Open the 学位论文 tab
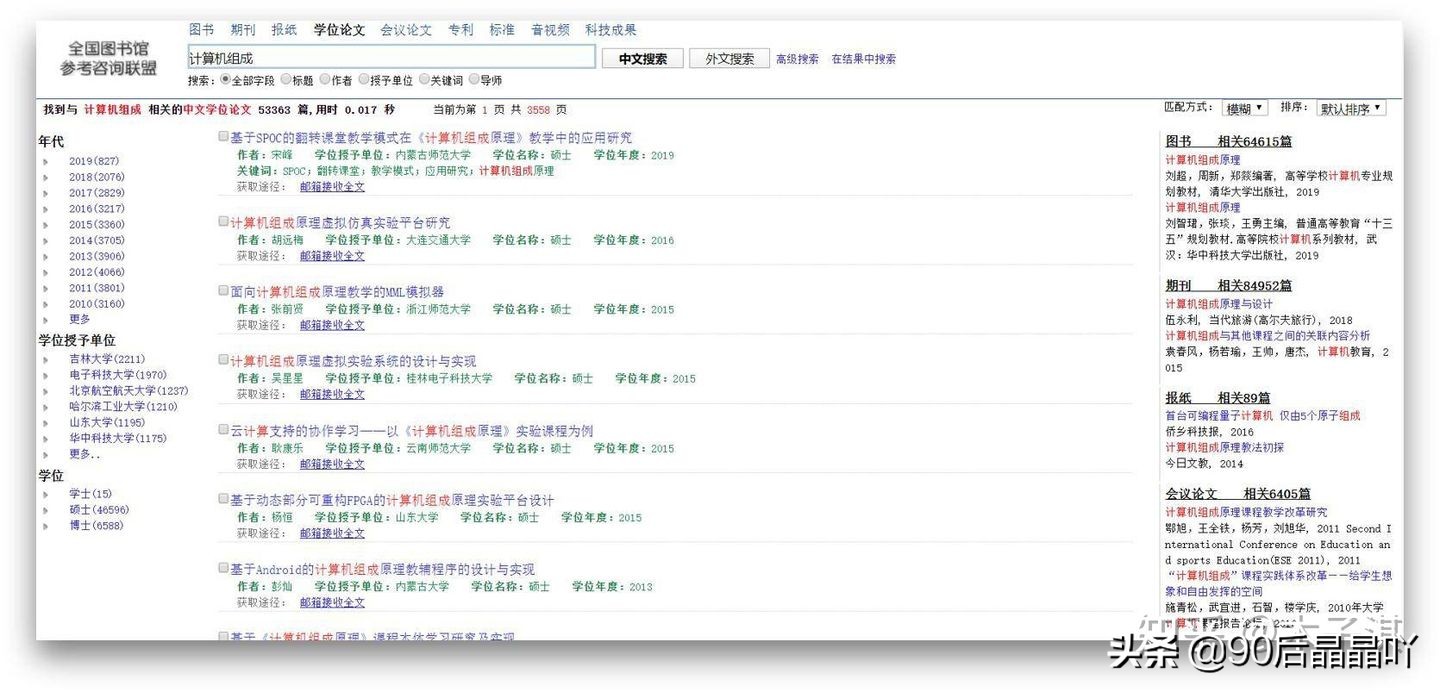 pos(339,29)
